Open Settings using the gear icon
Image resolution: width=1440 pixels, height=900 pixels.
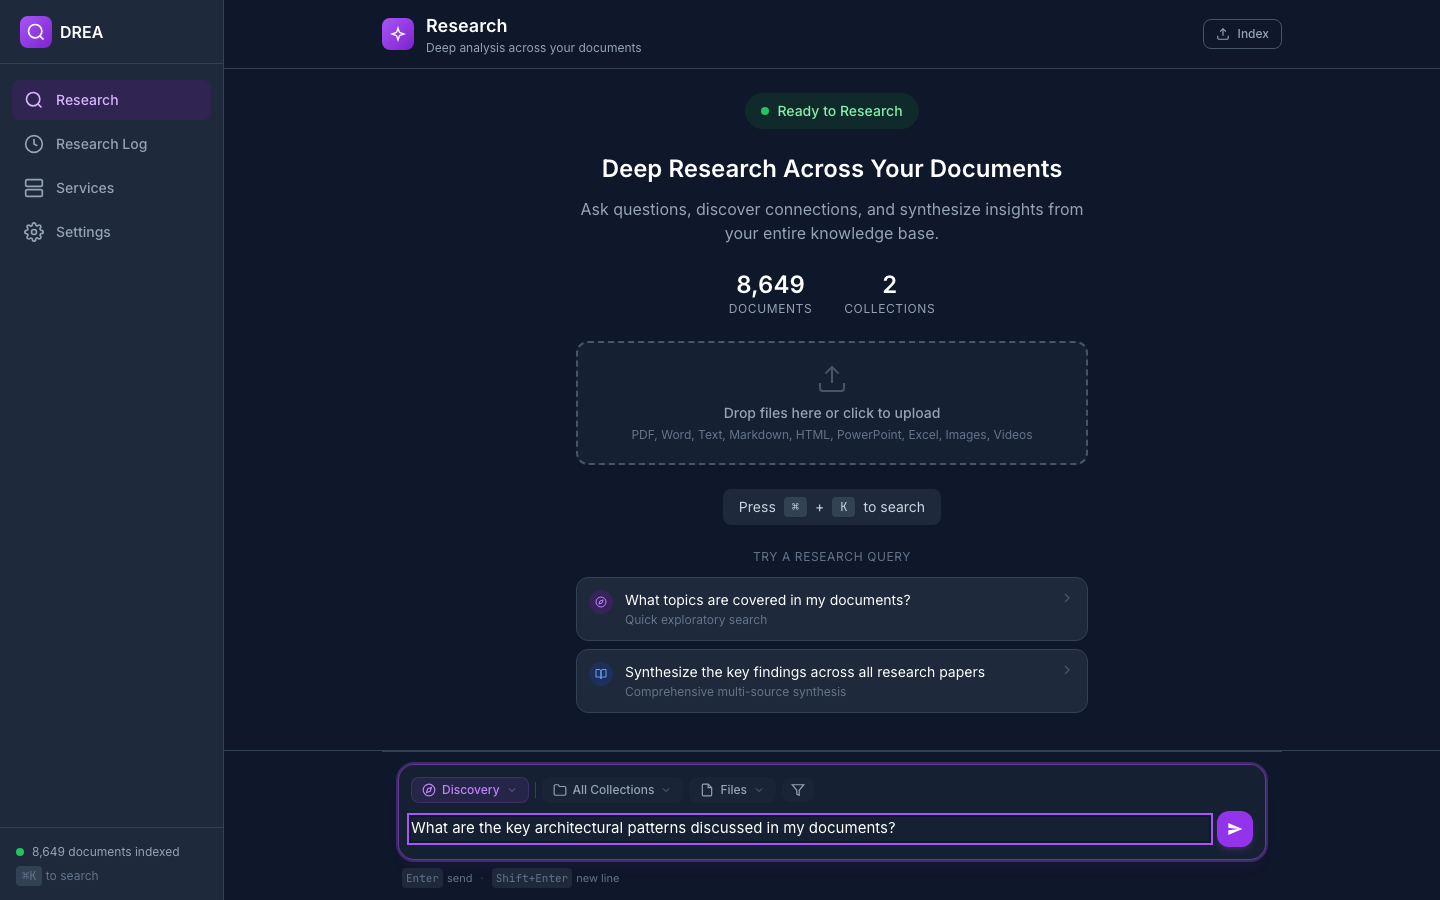pos(34,232)
